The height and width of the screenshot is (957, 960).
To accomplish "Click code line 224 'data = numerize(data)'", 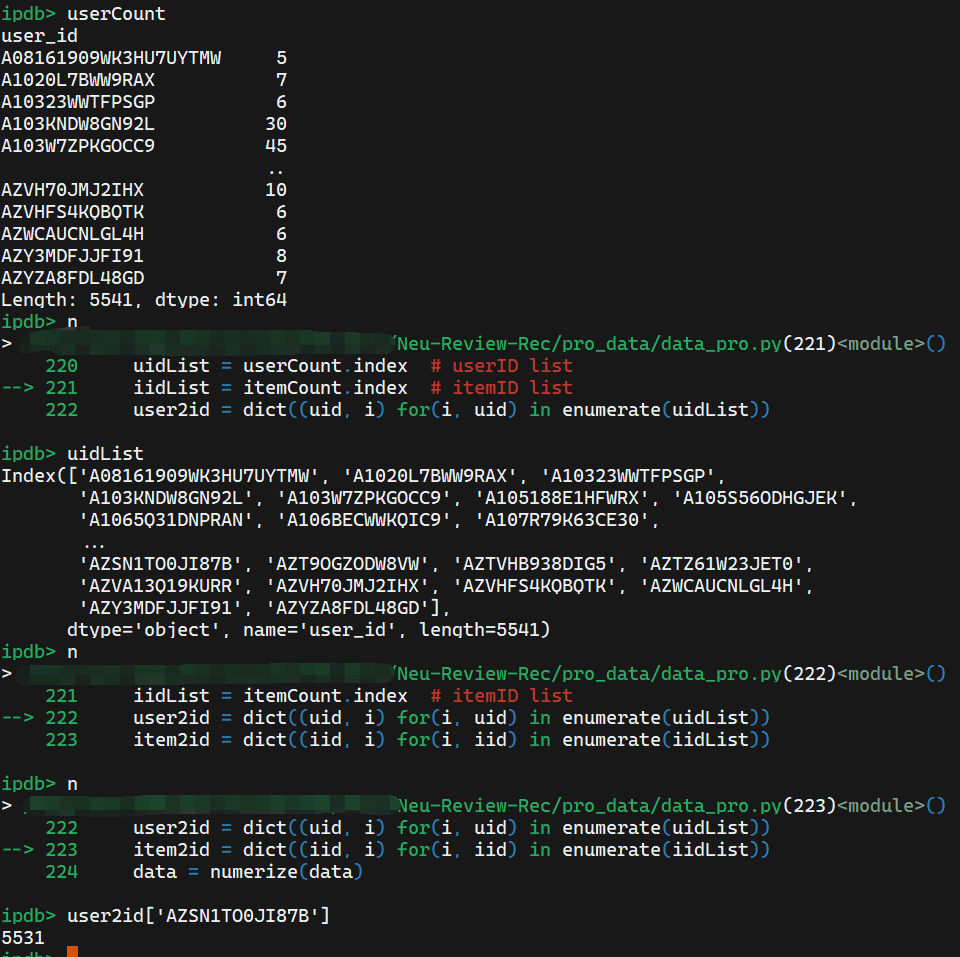I will point(248,872).
